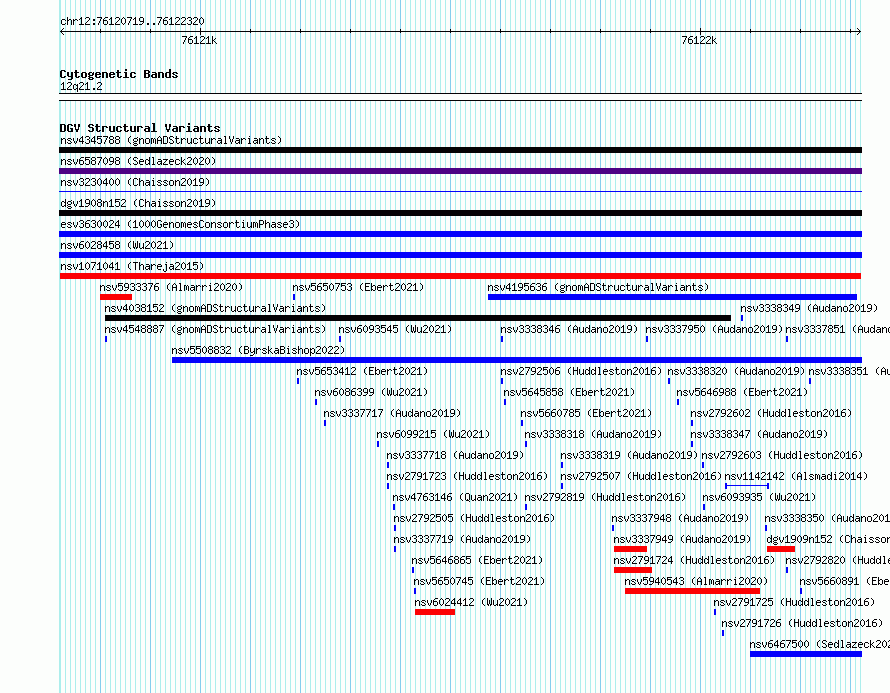The height and width of the screenshot is (693, 890).
Task: Select the red nsv1071041 Thareja2015 bar
Action: pos(460,276)
